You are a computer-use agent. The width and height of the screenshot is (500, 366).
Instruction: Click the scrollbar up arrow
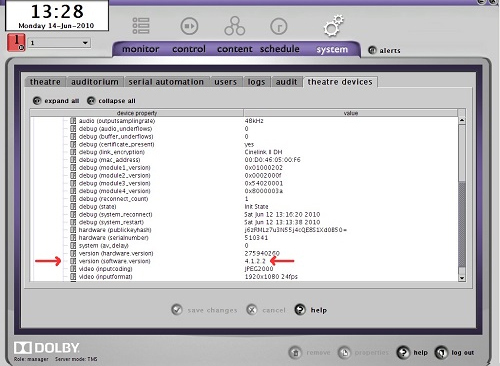pos(462,120)
